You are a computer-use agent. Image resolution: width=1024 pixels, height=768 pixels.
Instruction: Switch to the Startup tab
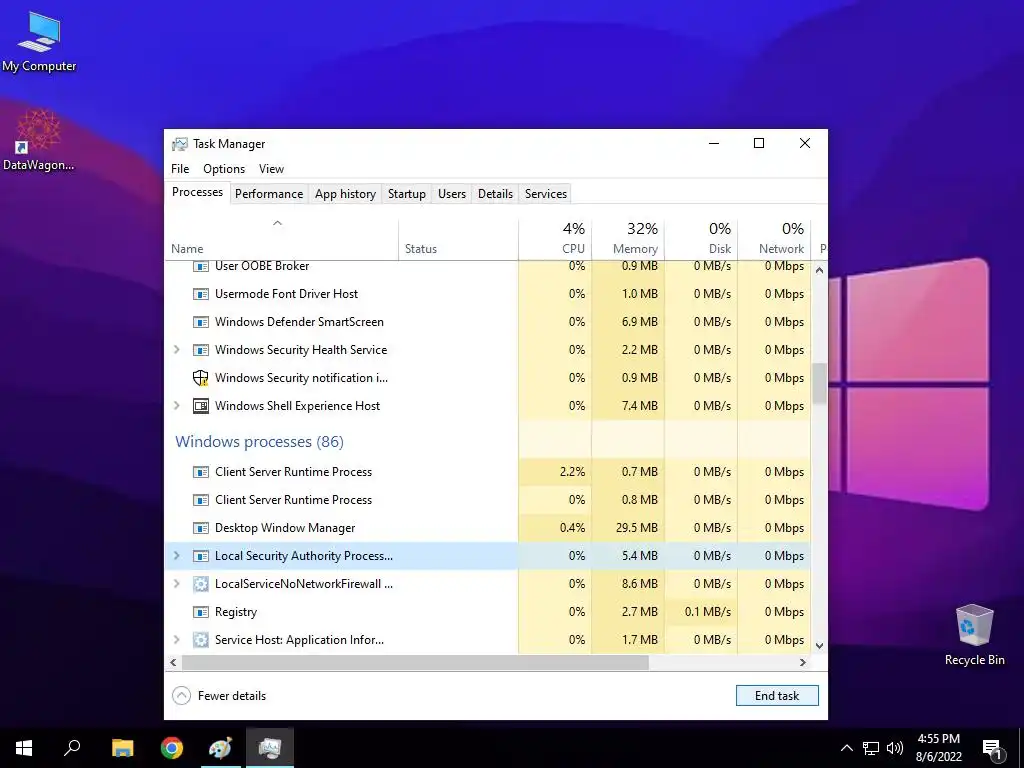407,194
